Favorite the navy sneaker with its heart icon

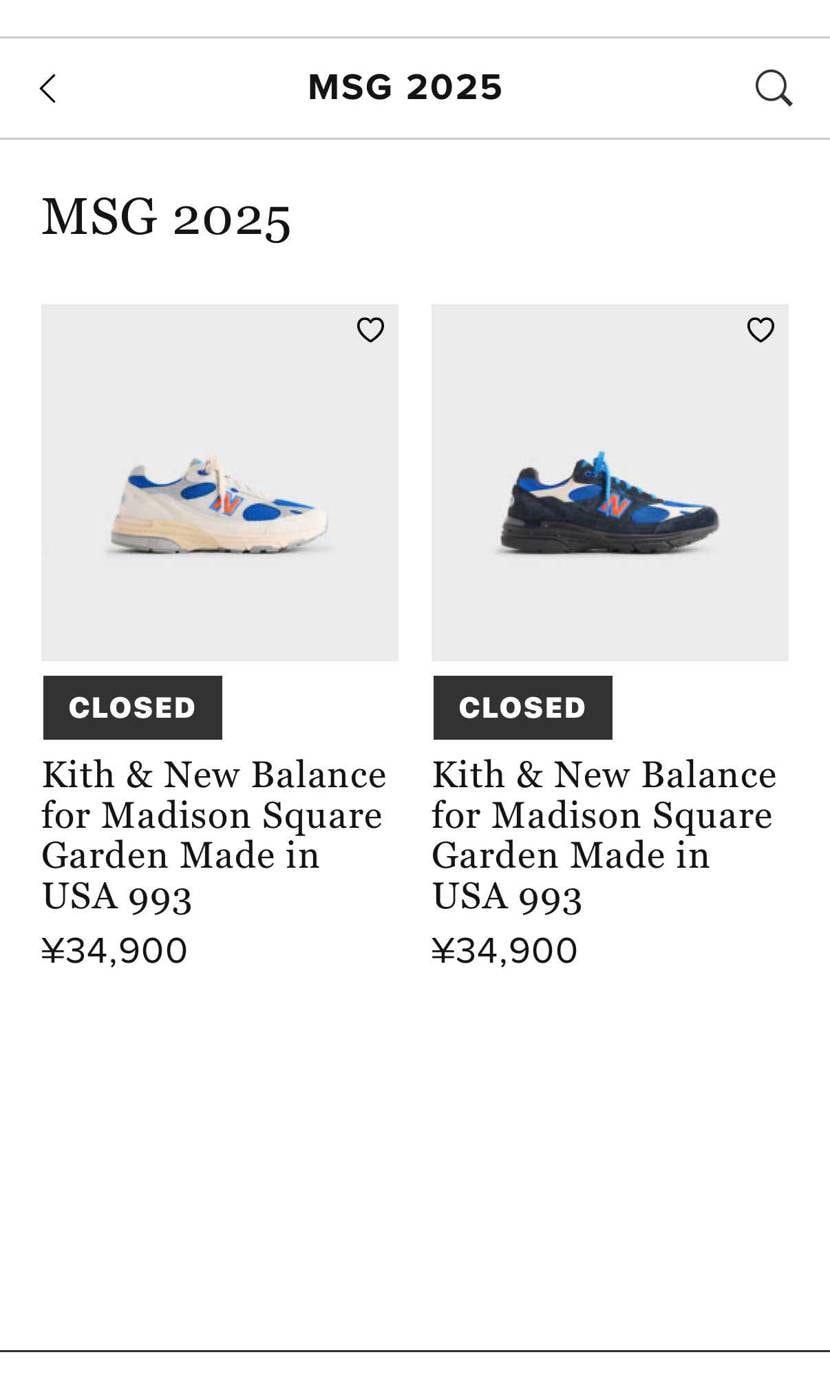(x=760, y=330)
